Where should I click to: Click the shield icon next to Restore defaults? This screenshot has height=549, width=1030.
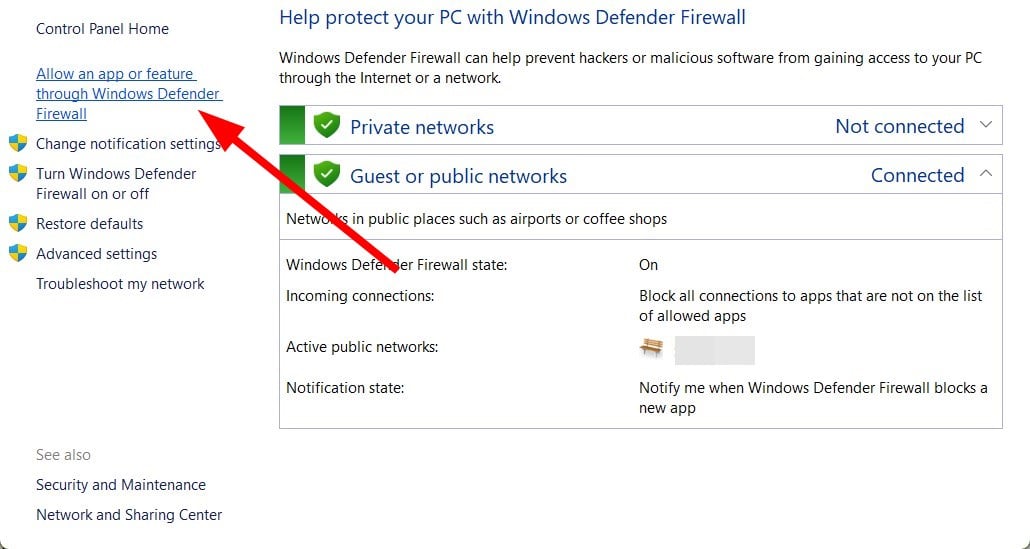point(18,223)
